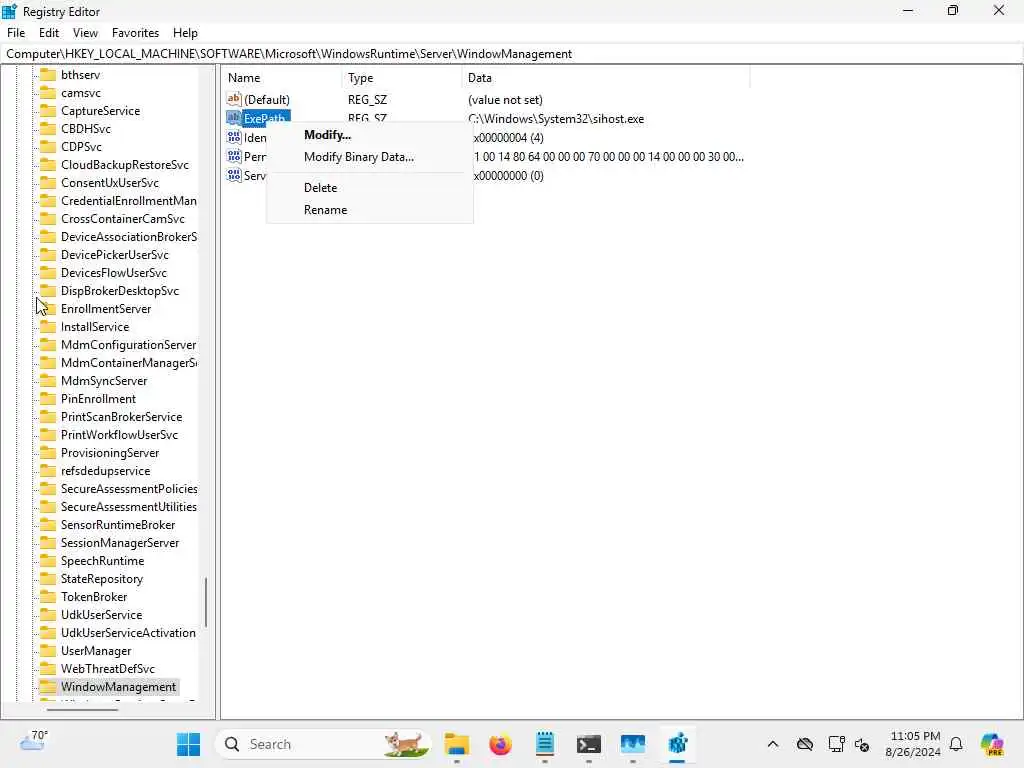
Task: Open the notifications bell icon
Action: (x=956, y=744)
